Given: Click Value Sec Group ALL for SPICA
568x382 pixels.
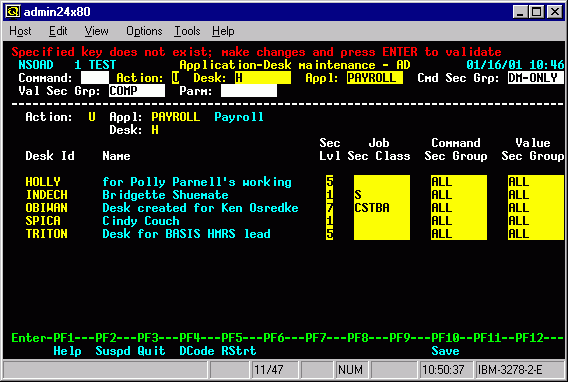Looking at the screenshot, I should 536,221.
